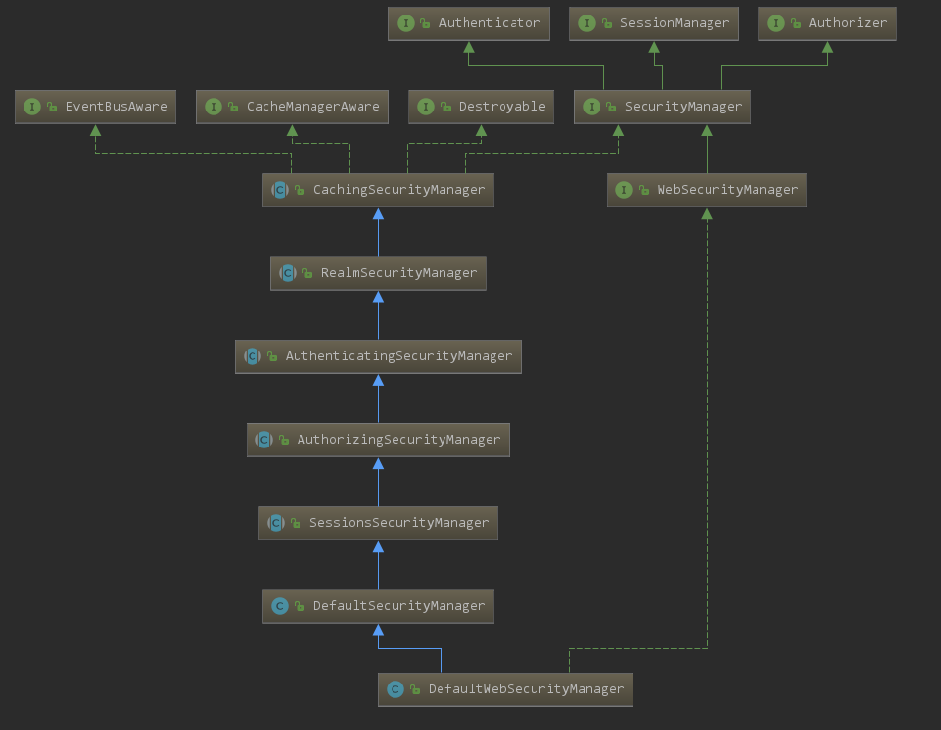Click the interface icon on the Authenticator node
The image size is (941, 730).
click(405, 23)
